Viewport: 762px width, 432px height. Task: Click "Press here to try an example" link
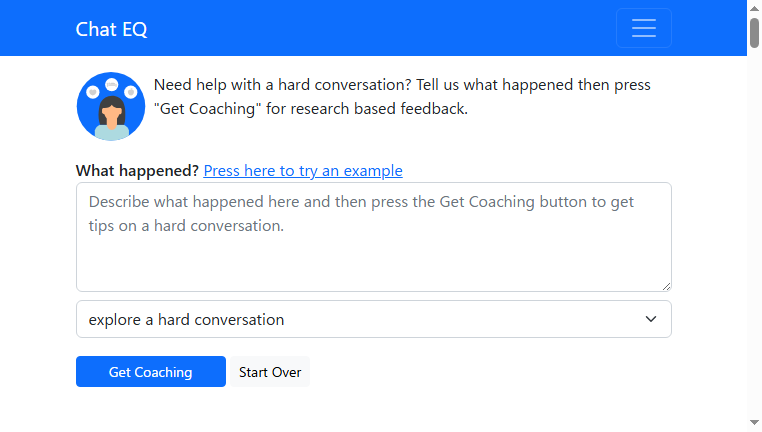tap(303, 171)
